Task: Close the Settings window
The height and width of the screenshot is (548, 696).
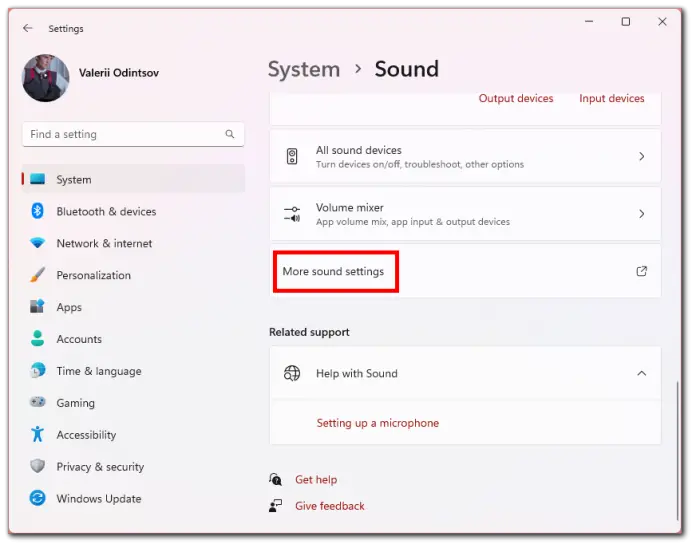Action: [x=662, y=21]
